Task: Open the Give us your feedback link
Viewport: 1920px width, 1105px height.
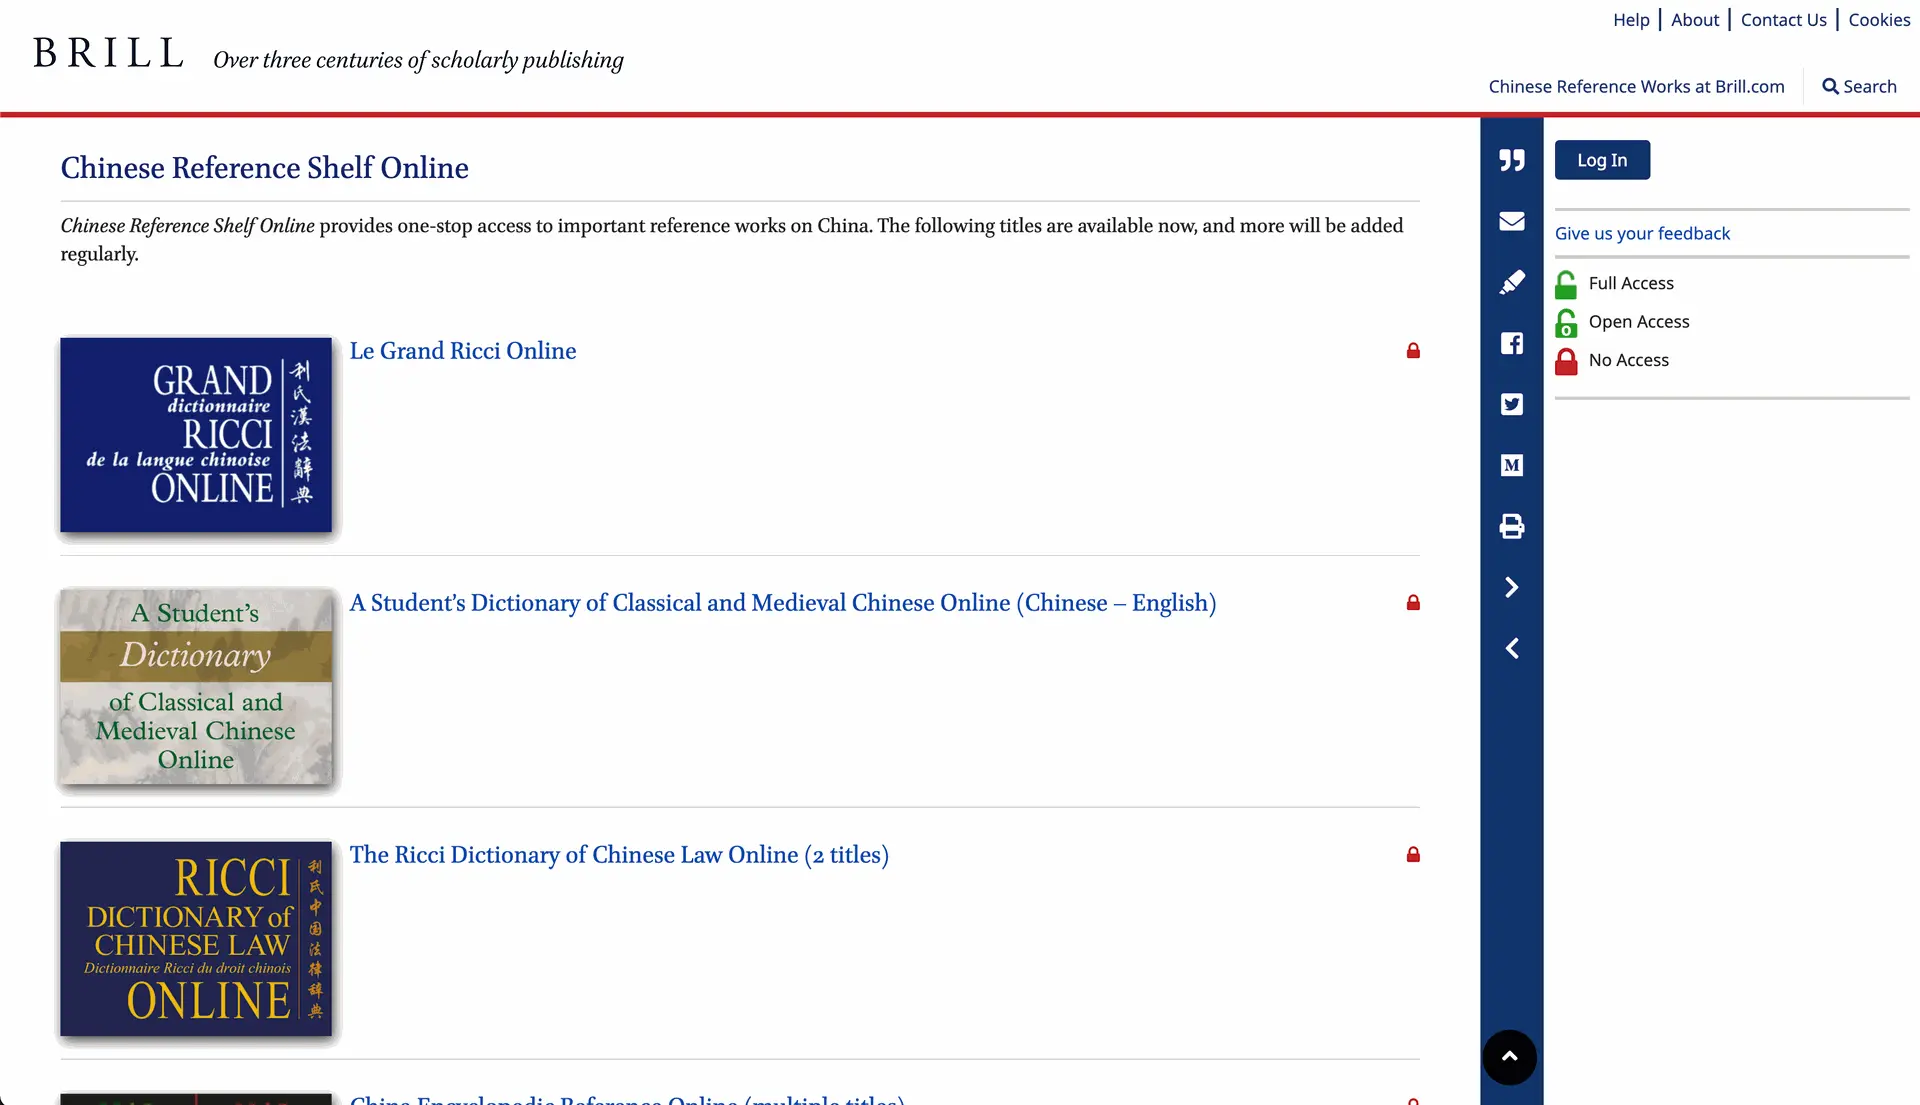Action: point(1642,233)
